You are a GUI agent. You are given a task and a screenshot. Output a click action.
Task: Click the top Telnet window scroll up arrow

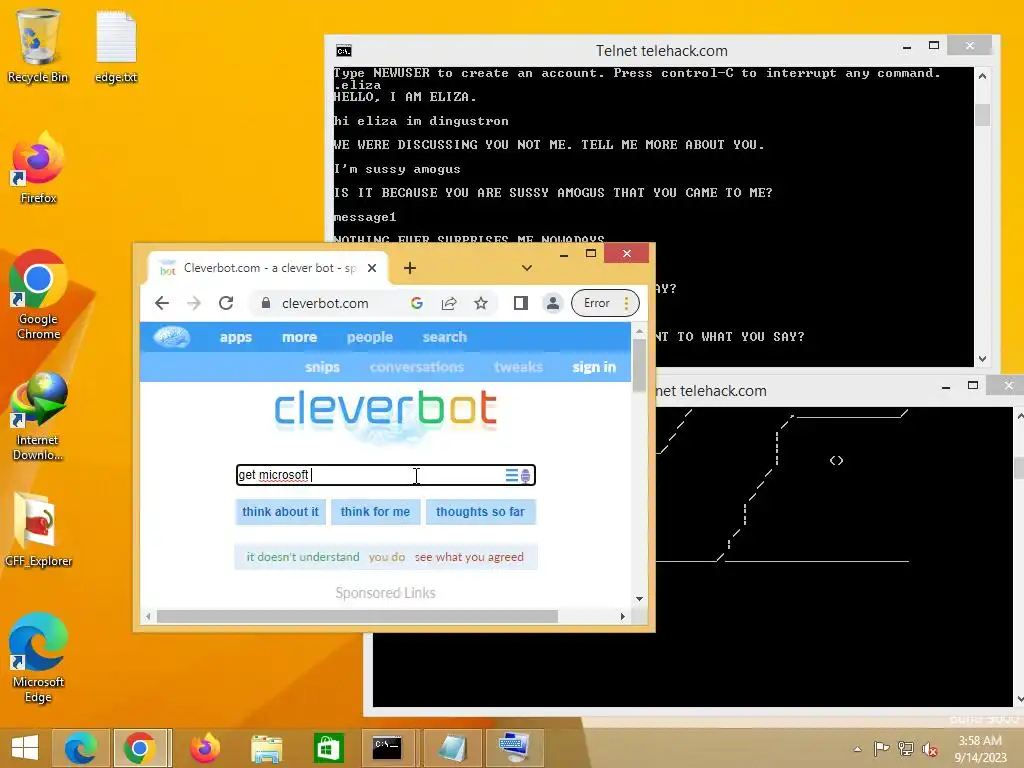pyautogui.click(x=982, y=76)
